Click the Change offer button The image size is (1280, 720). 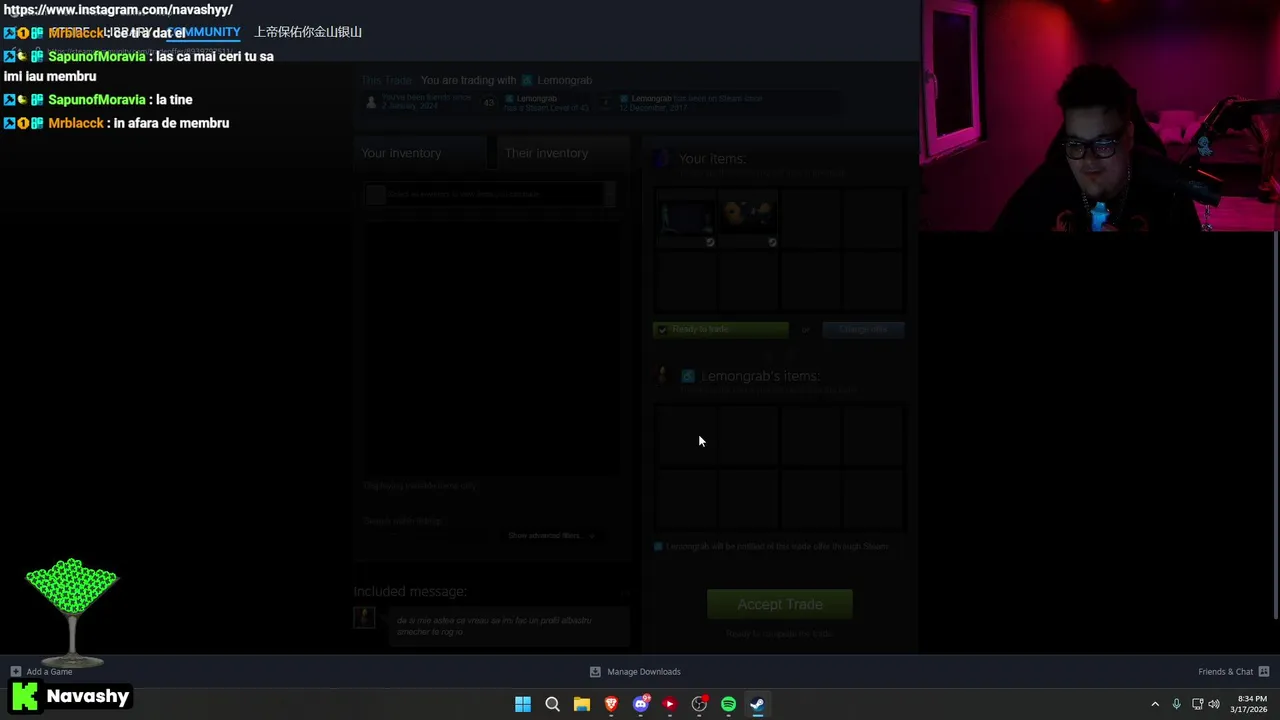coord(863,329)
